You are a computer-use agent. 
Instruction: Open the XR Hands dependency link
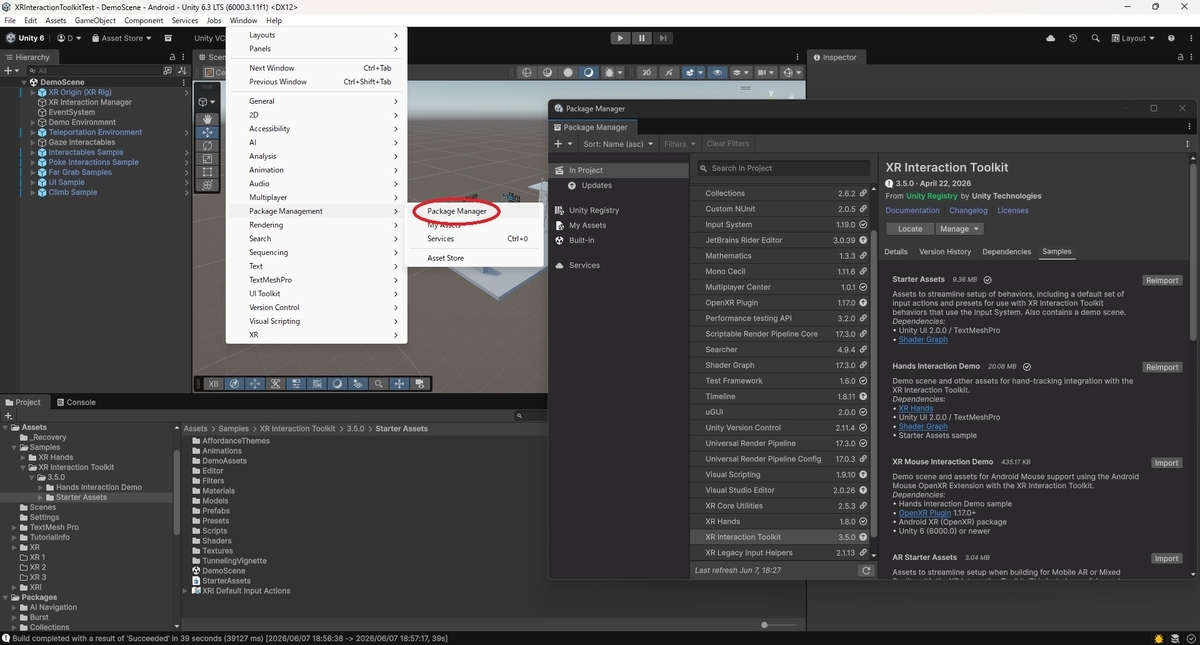[916, 408]
